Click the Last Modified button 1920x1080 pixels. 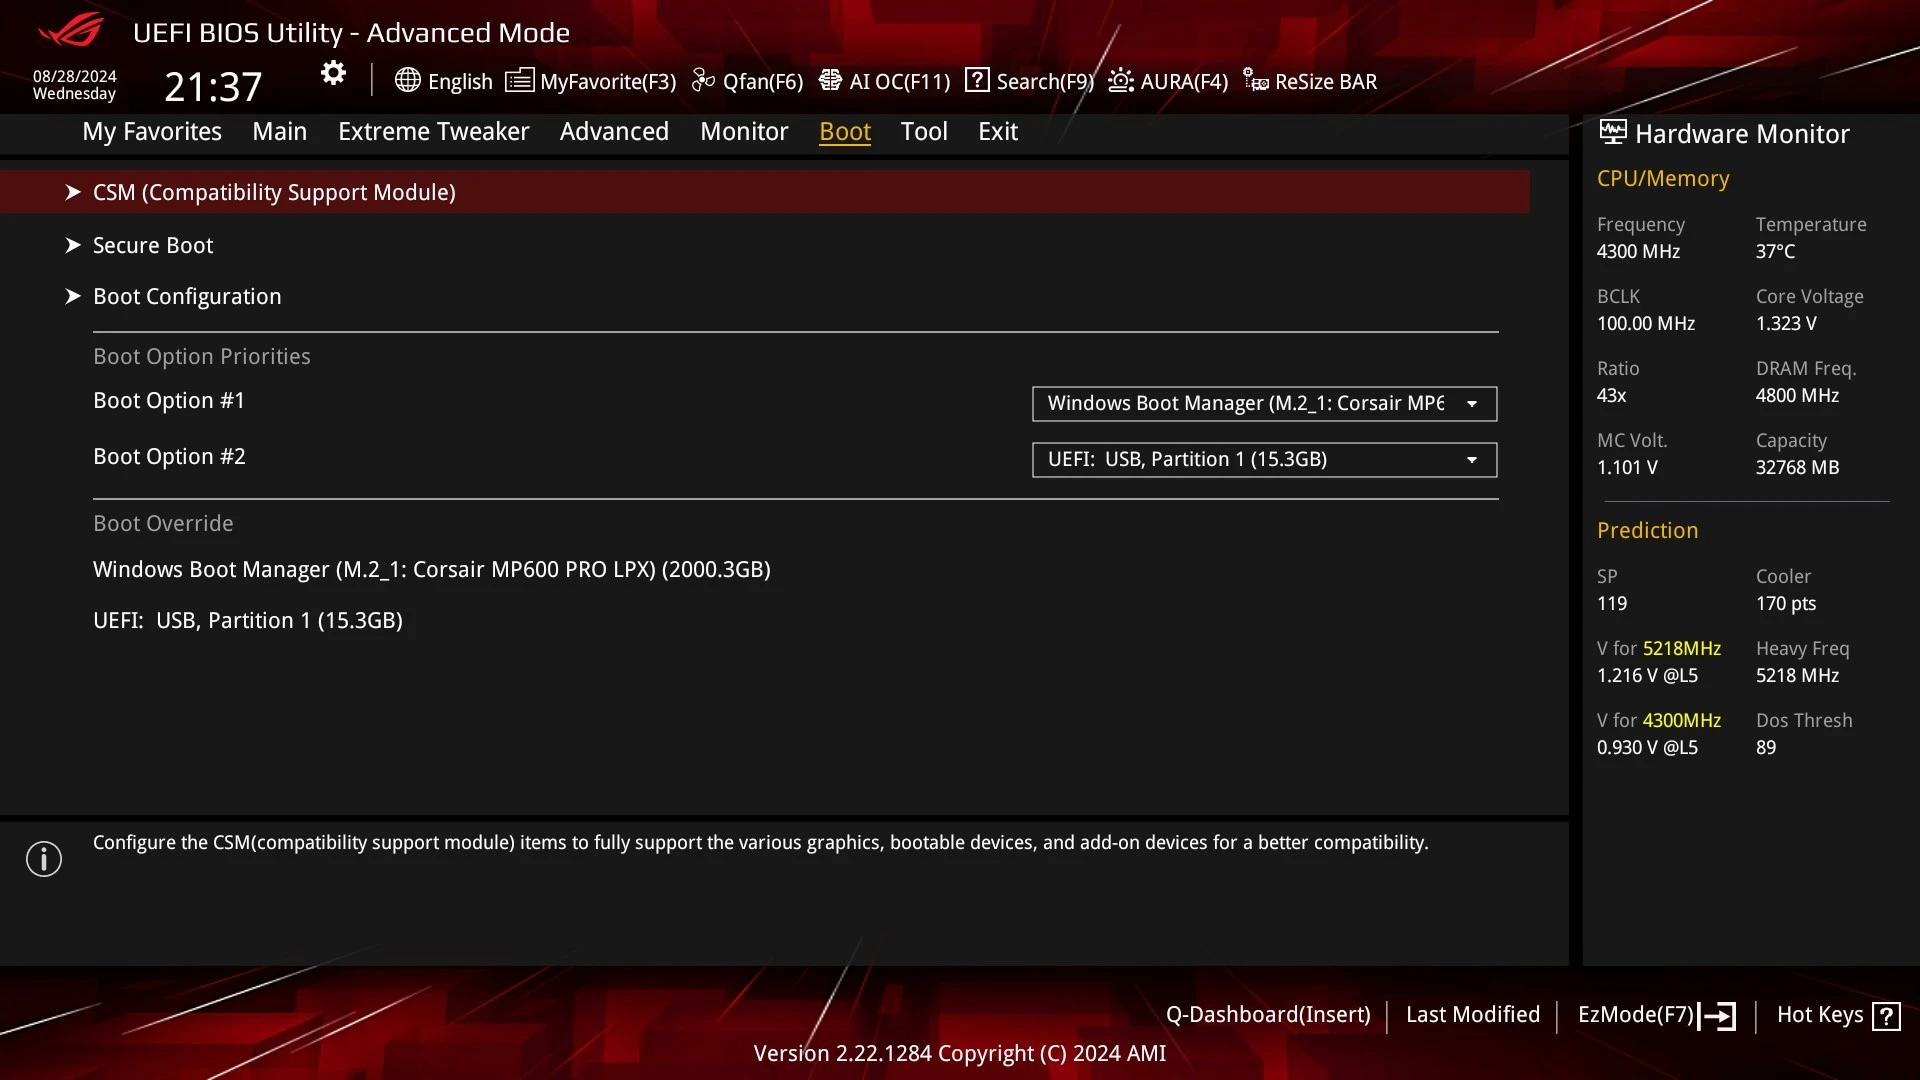coord(1472,1015)
